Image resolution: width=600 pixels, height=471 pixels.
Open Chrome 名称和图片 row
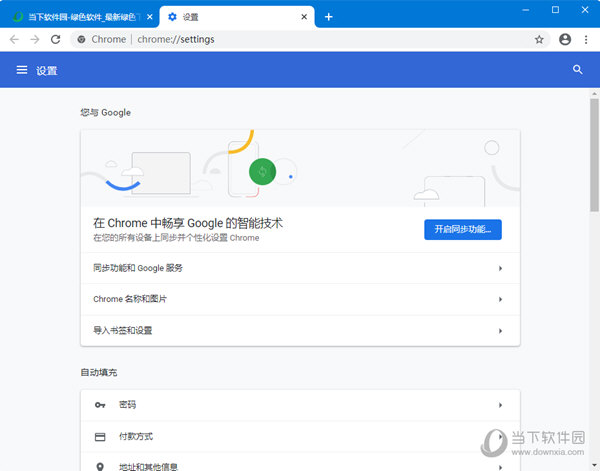click(x=300, y=299)
